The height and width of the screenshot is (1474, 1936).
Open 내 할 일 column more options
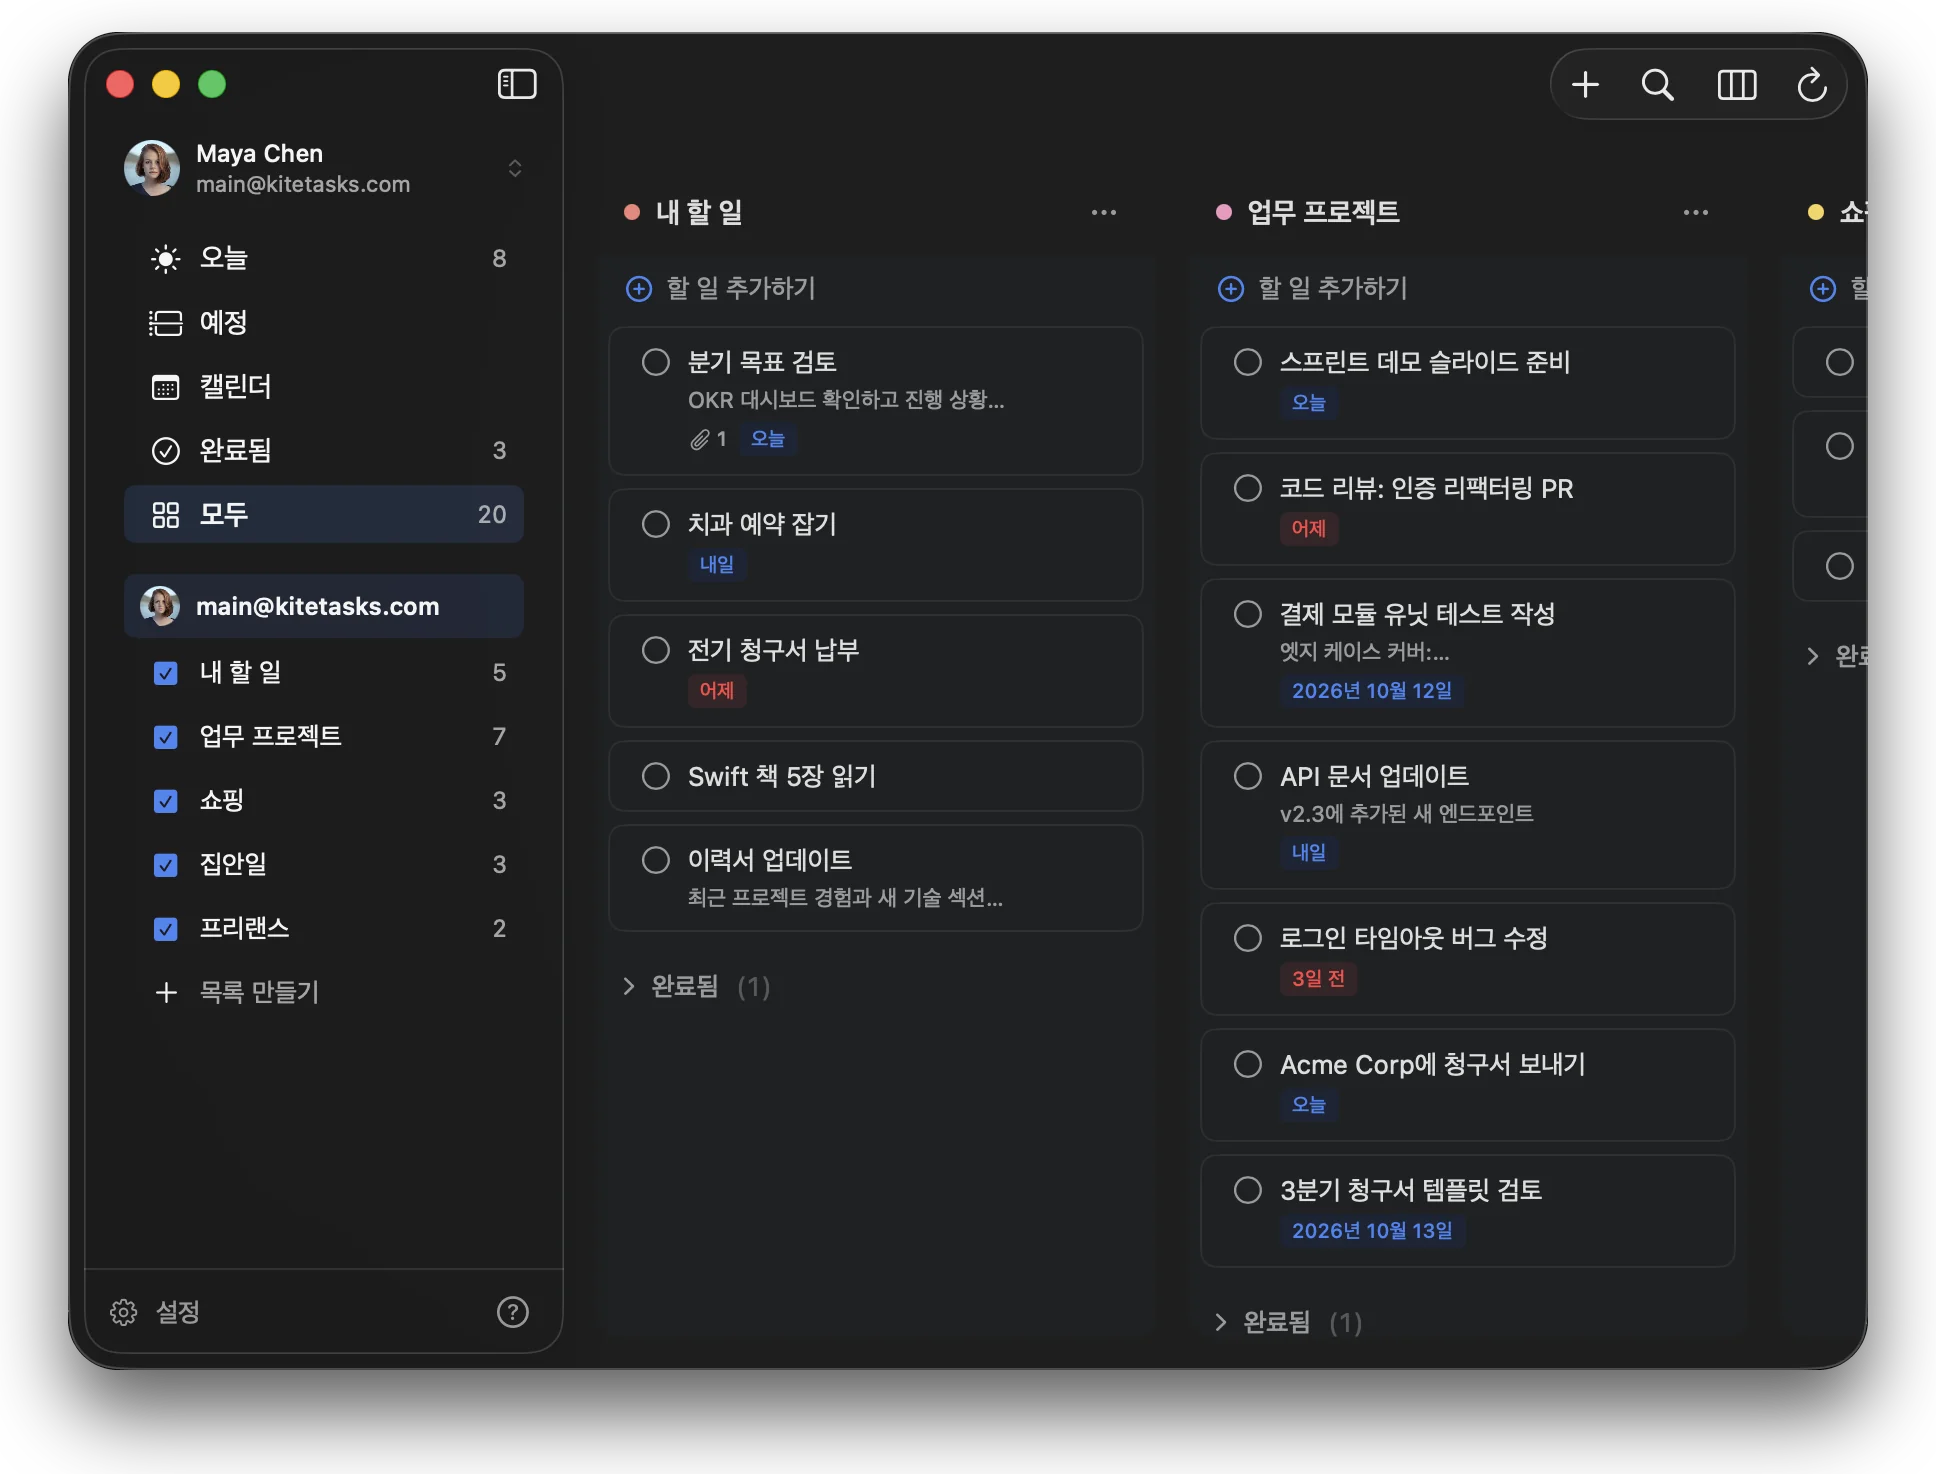click(1104, 212)
